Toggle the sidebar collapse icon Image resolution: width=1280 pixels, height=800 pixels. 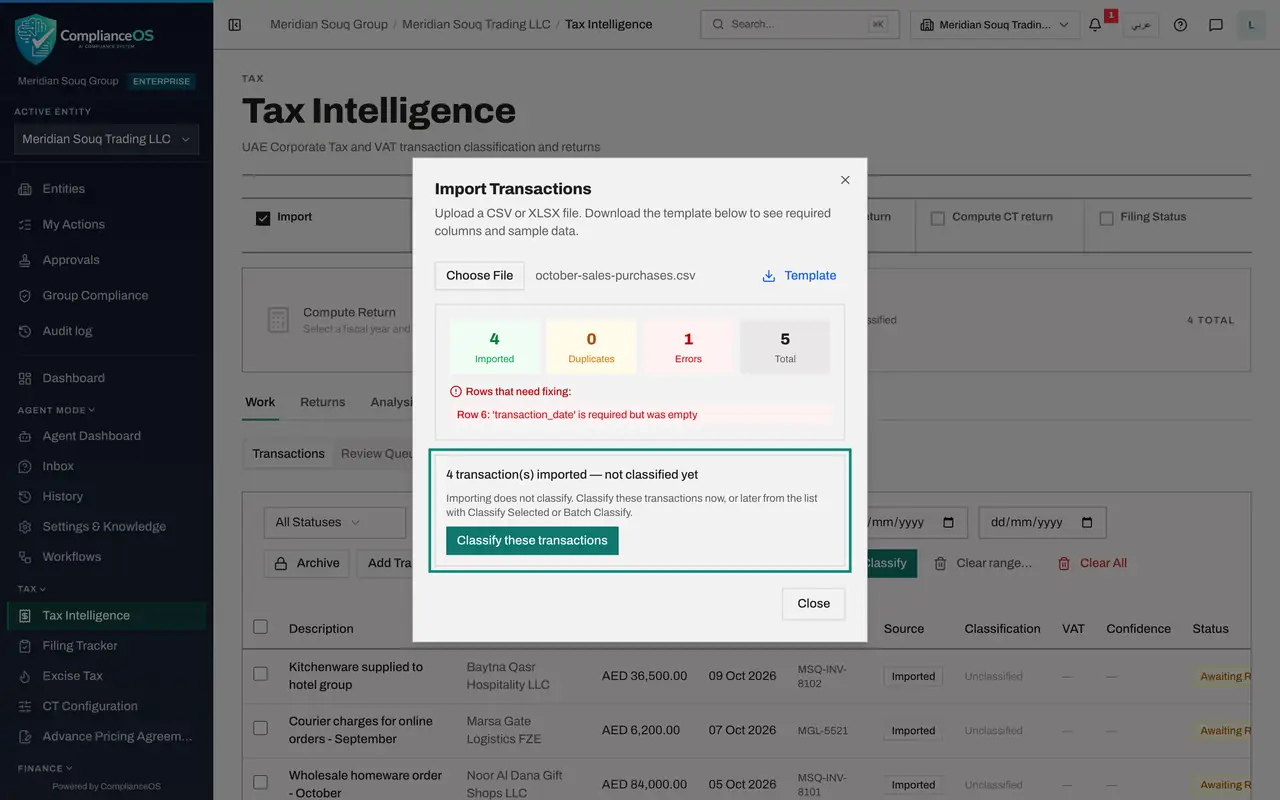[x=235, y=25]
